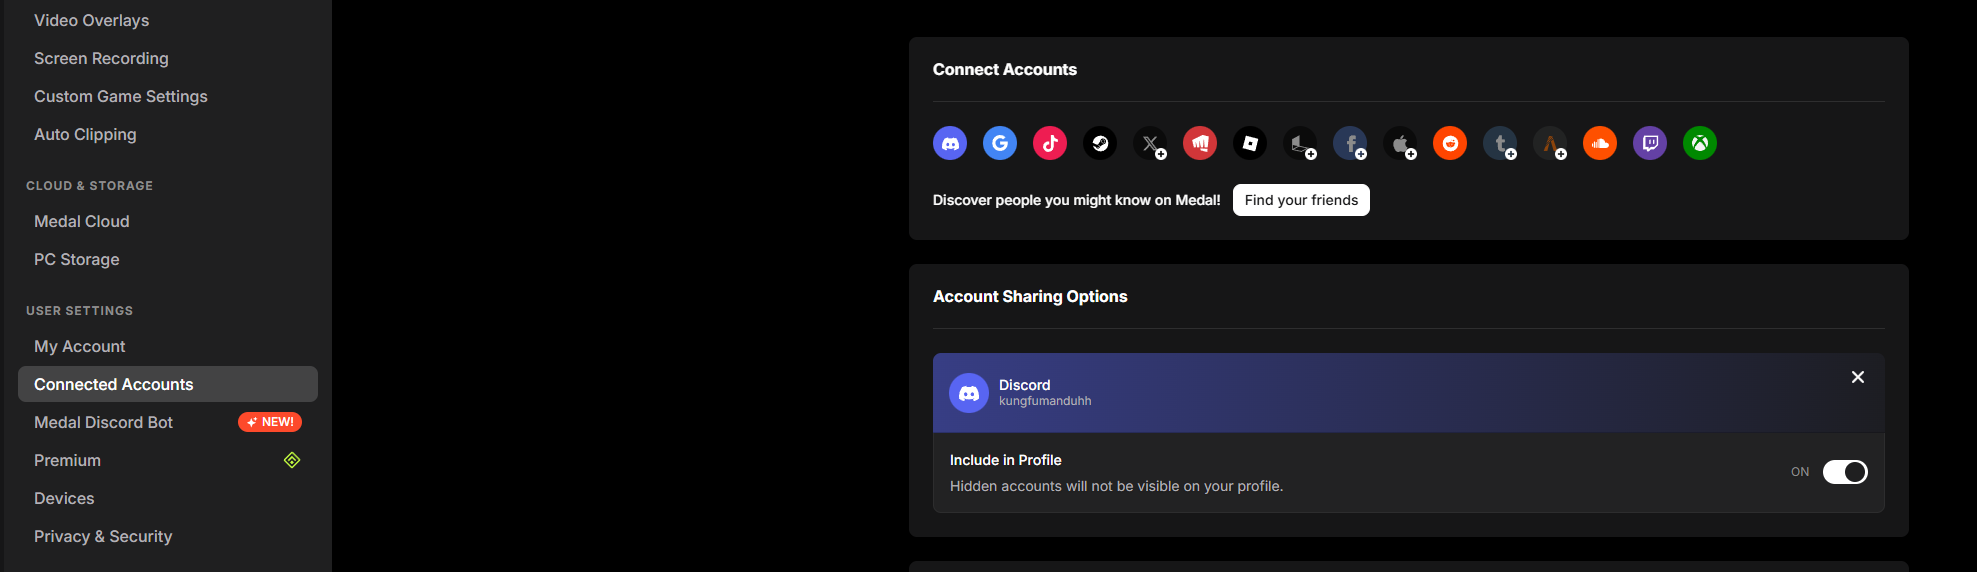Click the CLOUD & STORAGE section label

pyautogui.click(x=90, y=186)
